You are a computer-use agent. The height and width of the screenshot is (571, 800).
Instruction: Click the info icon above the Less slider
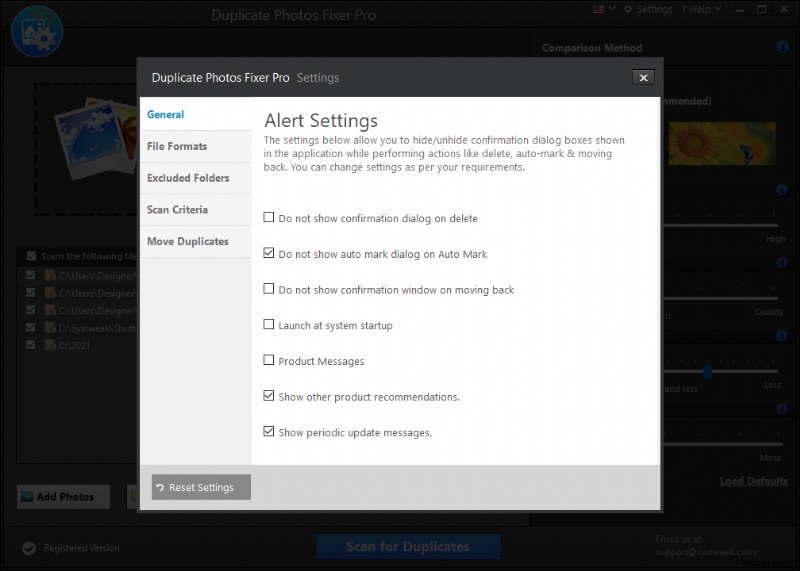click(782, 336)
